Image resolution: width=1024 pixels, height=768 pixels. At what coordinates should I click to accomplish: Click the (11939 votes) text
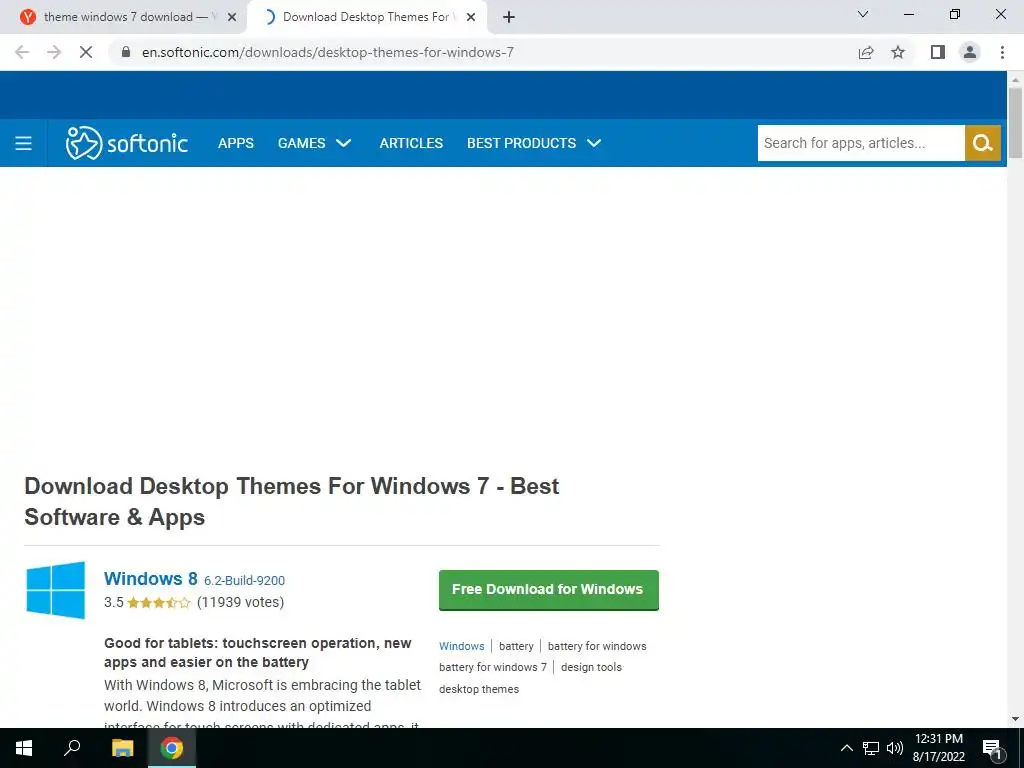pos(240,602)
